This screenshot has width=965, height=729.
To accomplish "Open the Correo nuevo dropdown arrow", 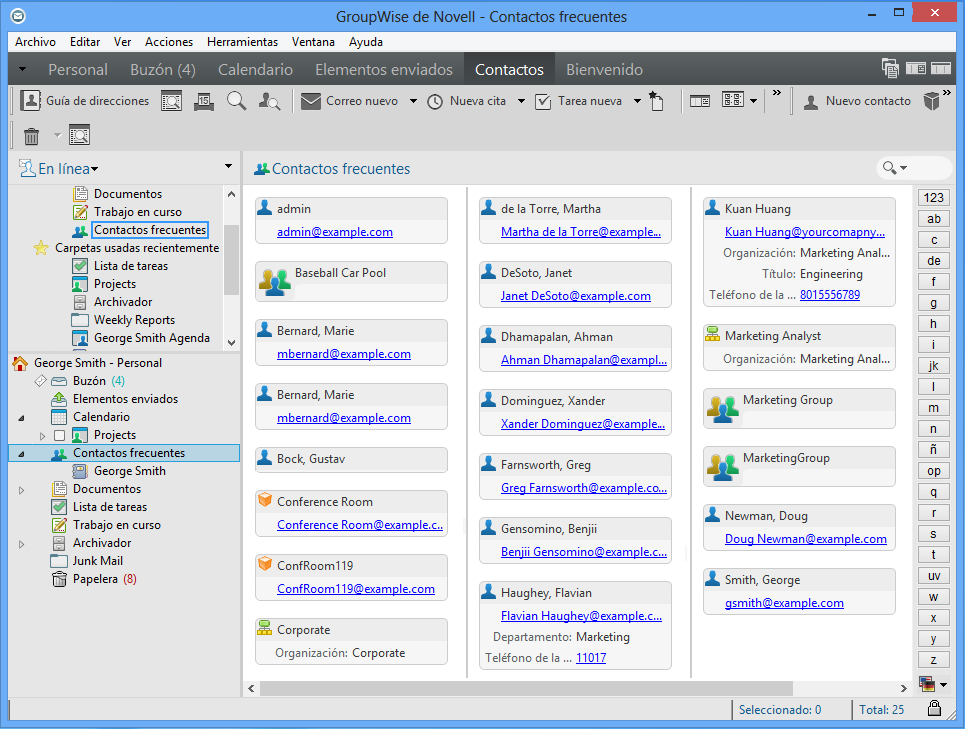I will (414, 101).
